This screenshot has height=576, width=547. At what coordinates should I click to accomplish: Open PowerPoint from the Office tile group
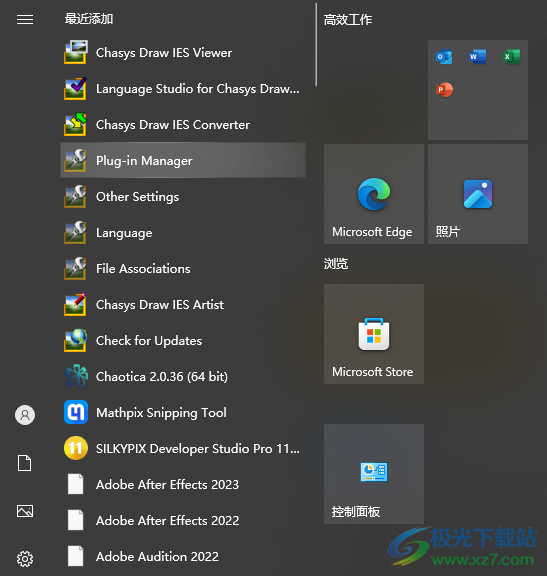444,90
